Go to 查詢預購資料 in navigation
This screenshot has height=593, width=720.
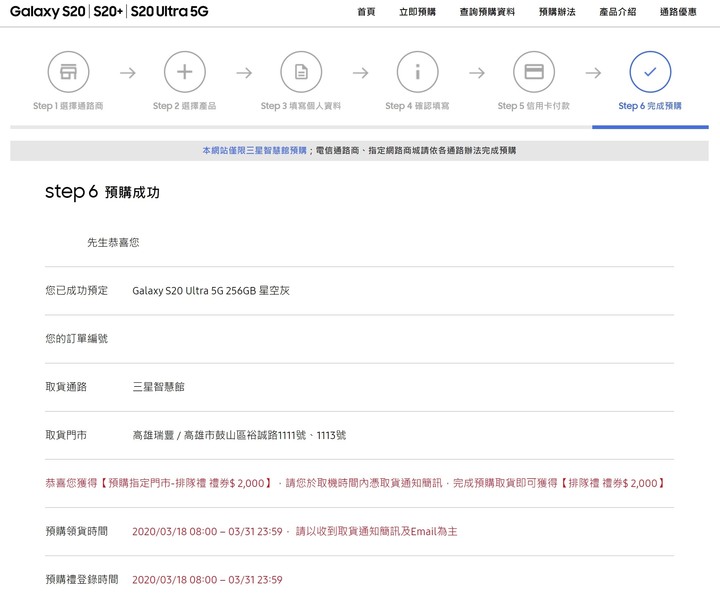pyautogui.click(x=487, y=12)
